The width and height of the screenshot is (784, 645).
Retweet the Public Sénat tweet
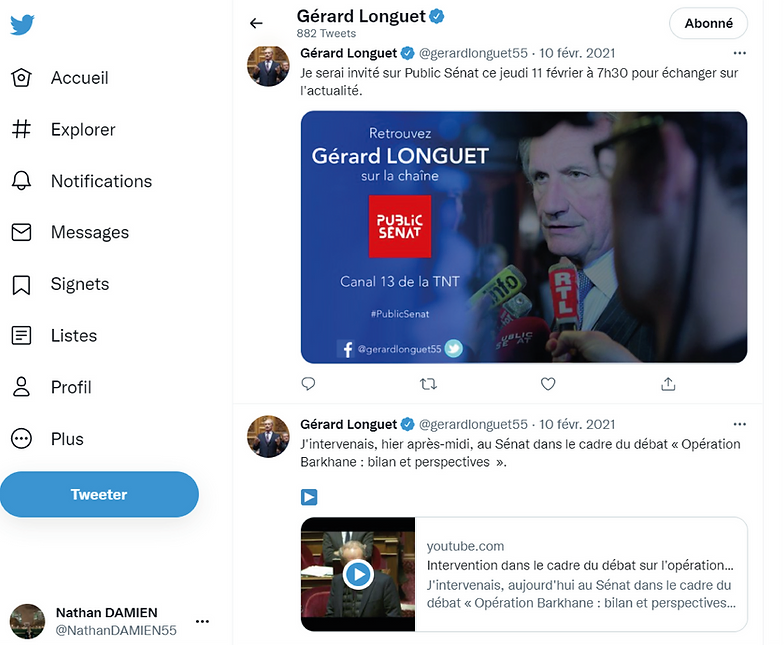(428, 383)
